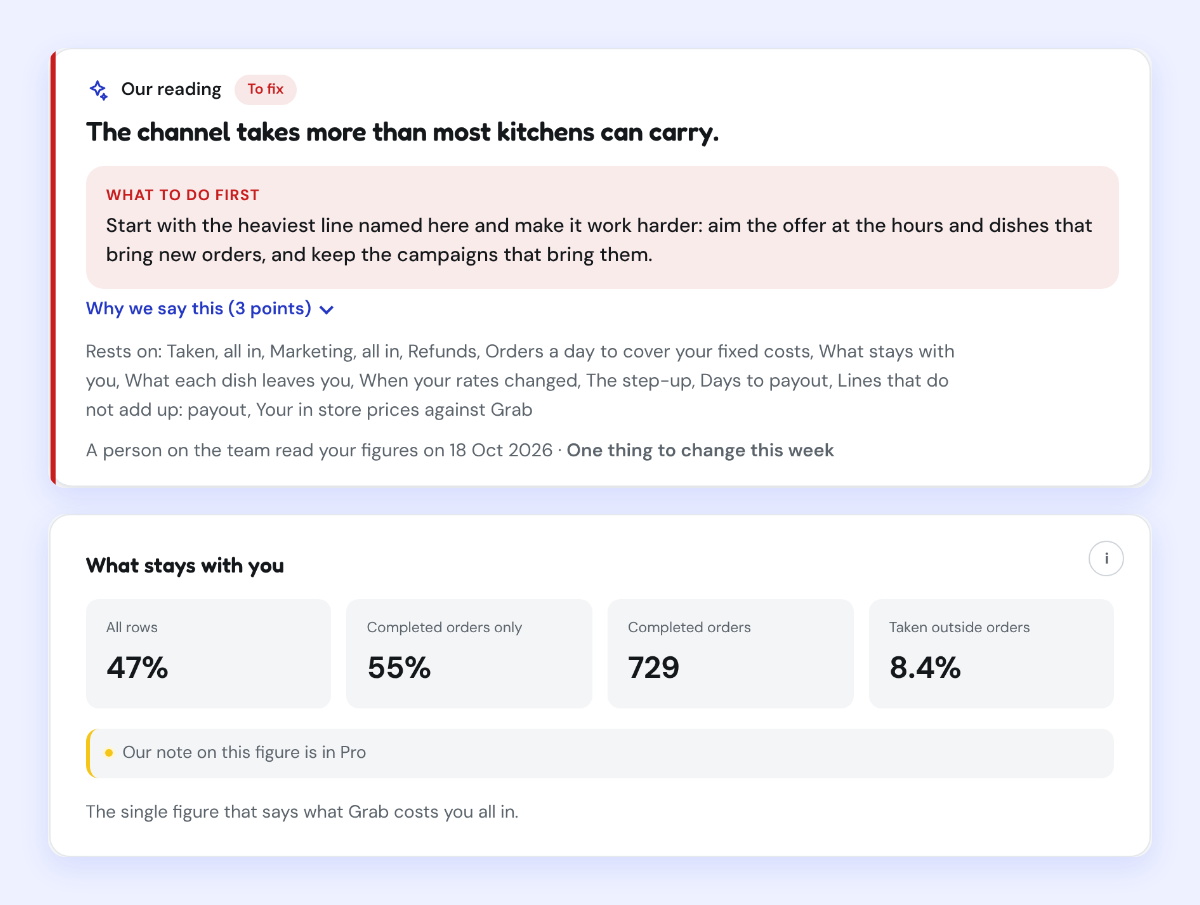The height and width of the screenshot is (905, 1200).
Task: Open the One thing to change this week link
Action: click(x=700, y=450)
